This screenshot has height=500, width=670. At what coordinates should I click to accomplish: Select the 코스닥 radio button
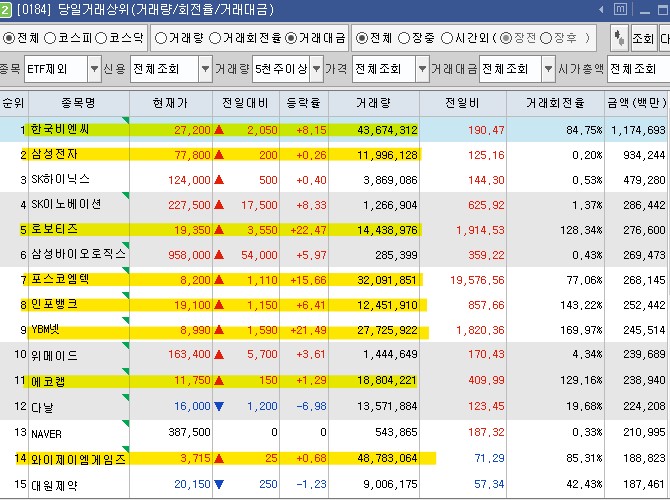tap(101, 38)
